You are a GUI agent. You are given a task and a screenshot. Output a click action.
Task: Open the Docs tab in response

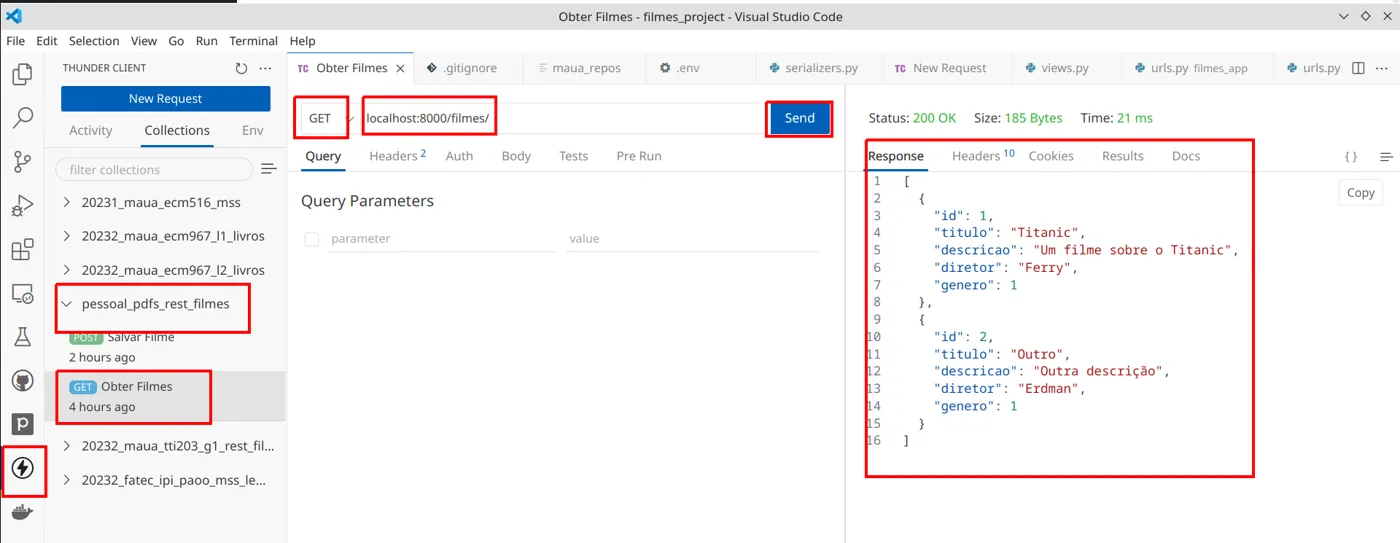point(1186,156)
